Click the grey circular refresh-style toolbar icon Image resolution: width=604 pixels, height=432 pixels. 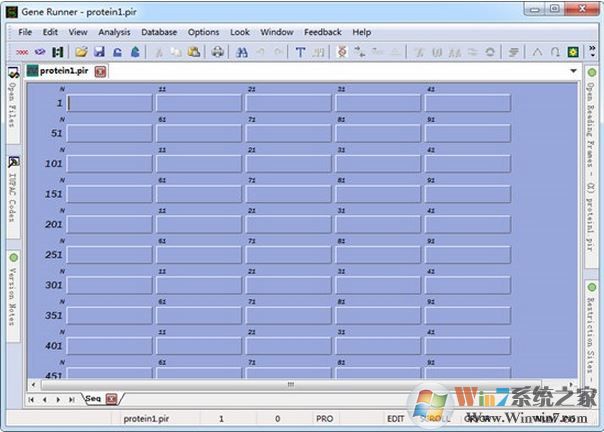490,52
